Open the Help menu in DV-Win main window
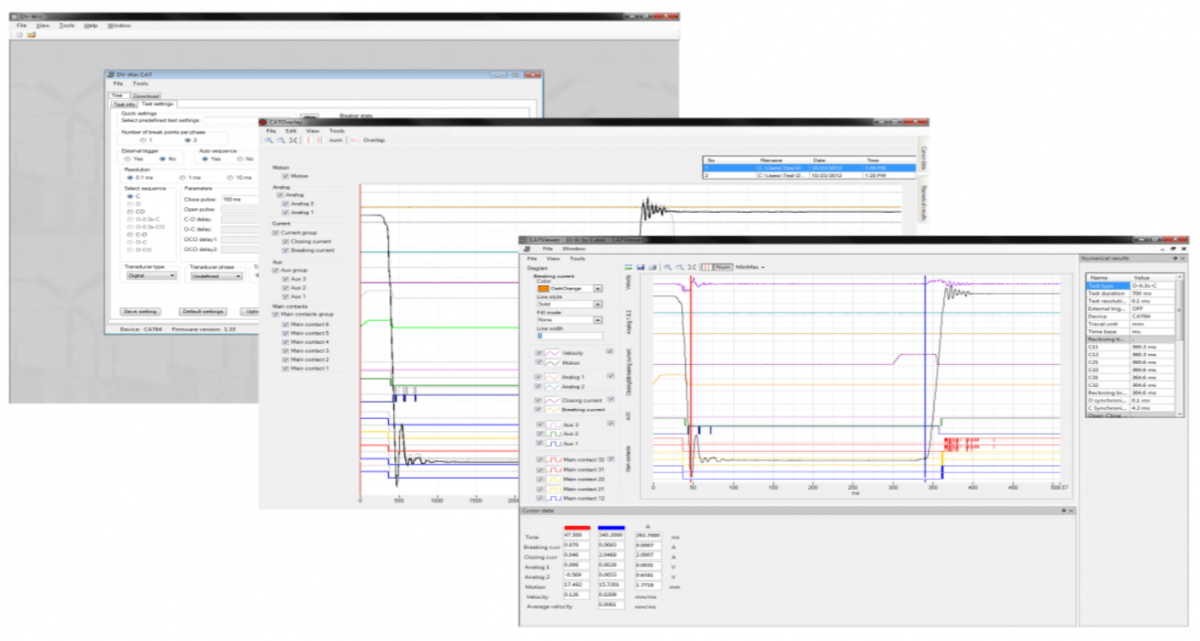This screenshot has height=641, width=1200. coord(91,24)
